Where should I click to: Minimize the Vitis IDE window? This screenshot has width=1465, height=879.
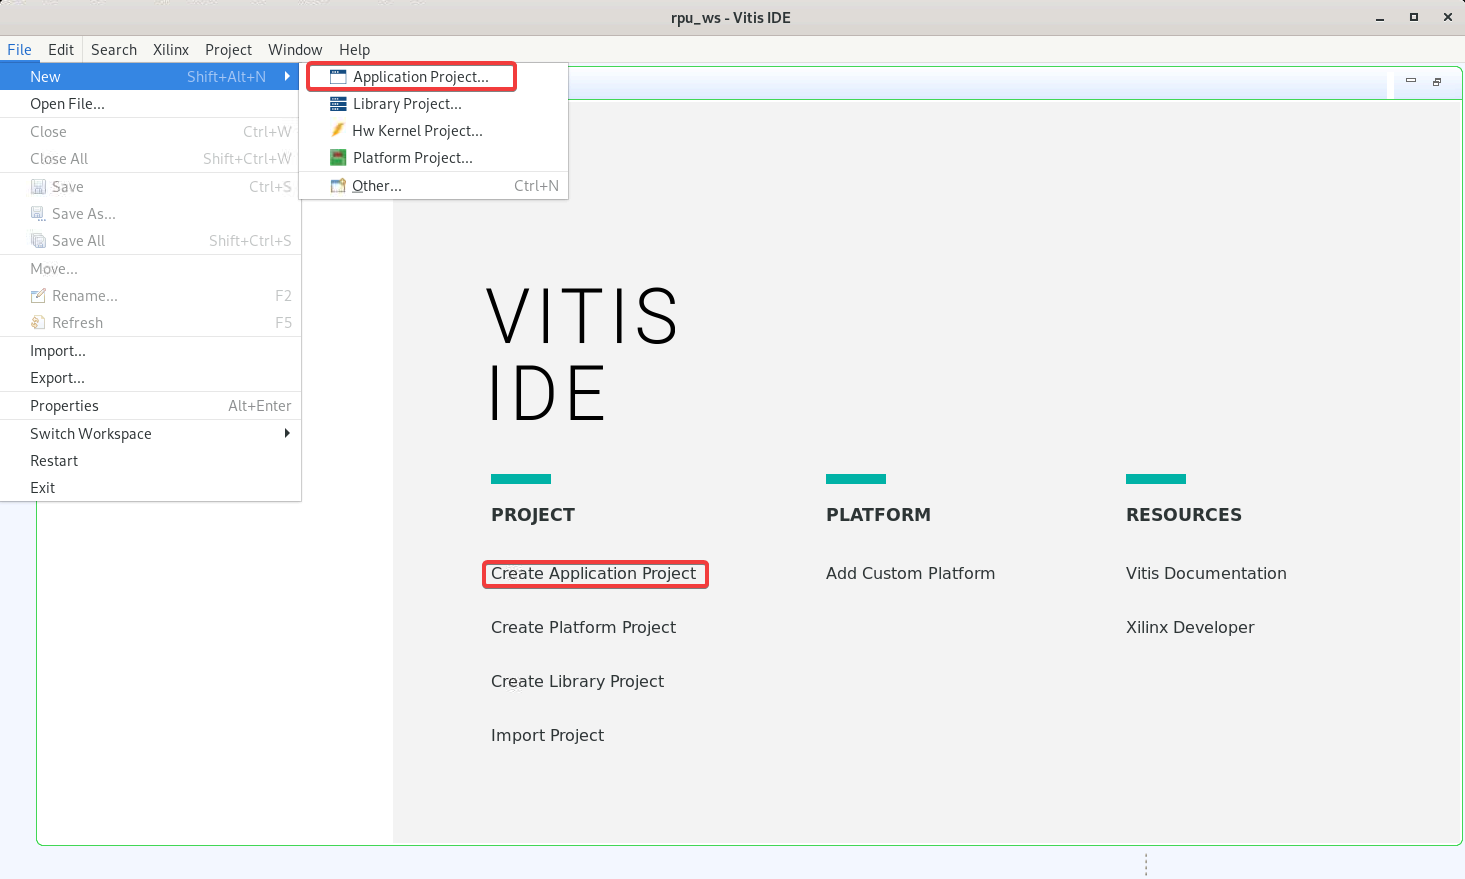click(x=1381, y=18)
